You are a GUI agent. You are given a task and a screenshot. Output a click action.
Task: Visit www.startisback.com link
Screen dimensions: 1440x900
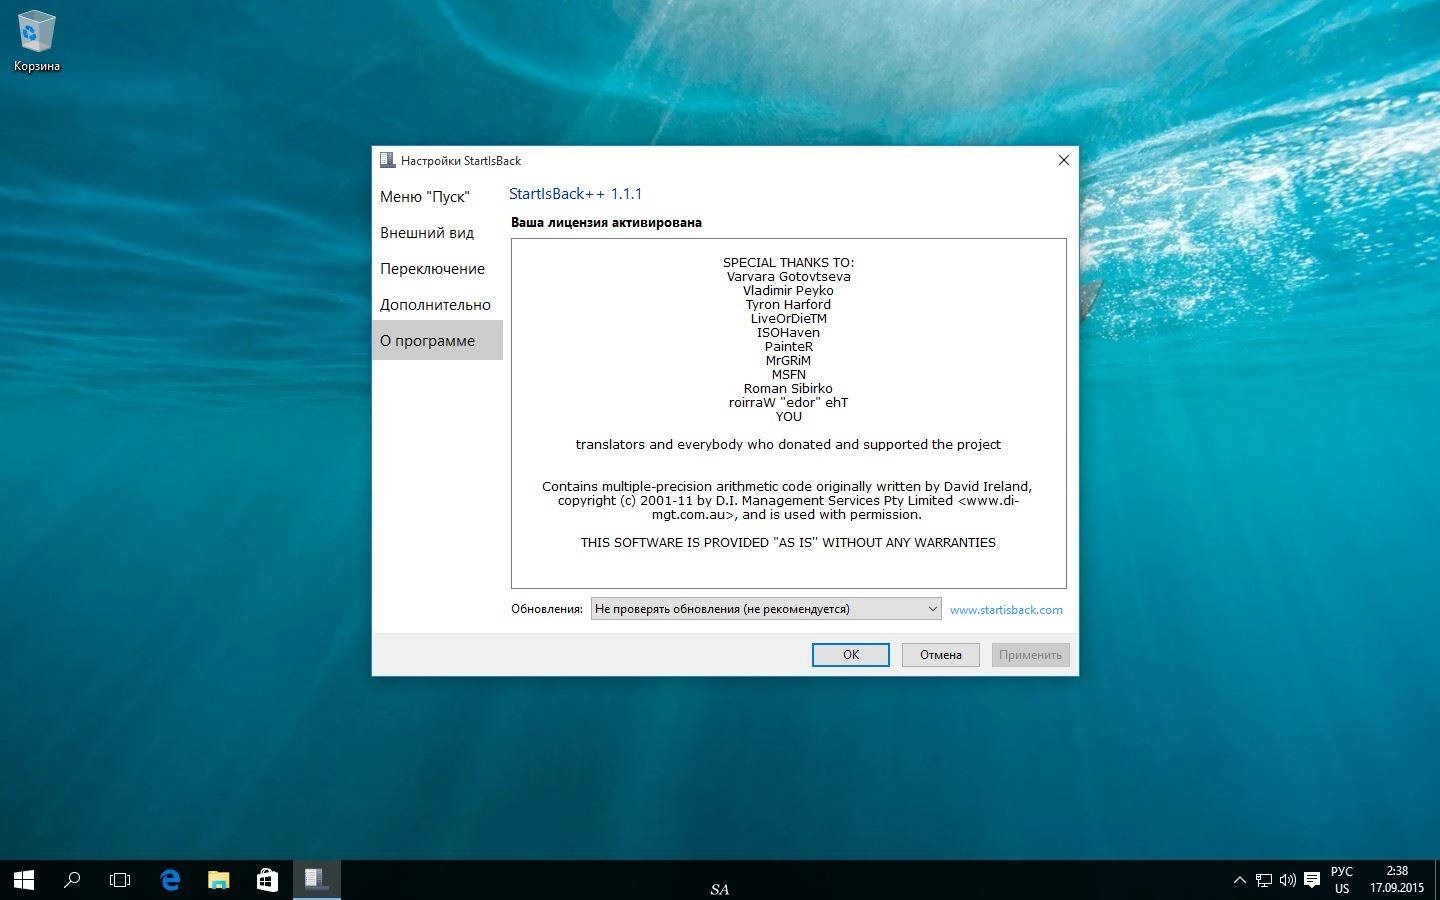(1006, 609)
